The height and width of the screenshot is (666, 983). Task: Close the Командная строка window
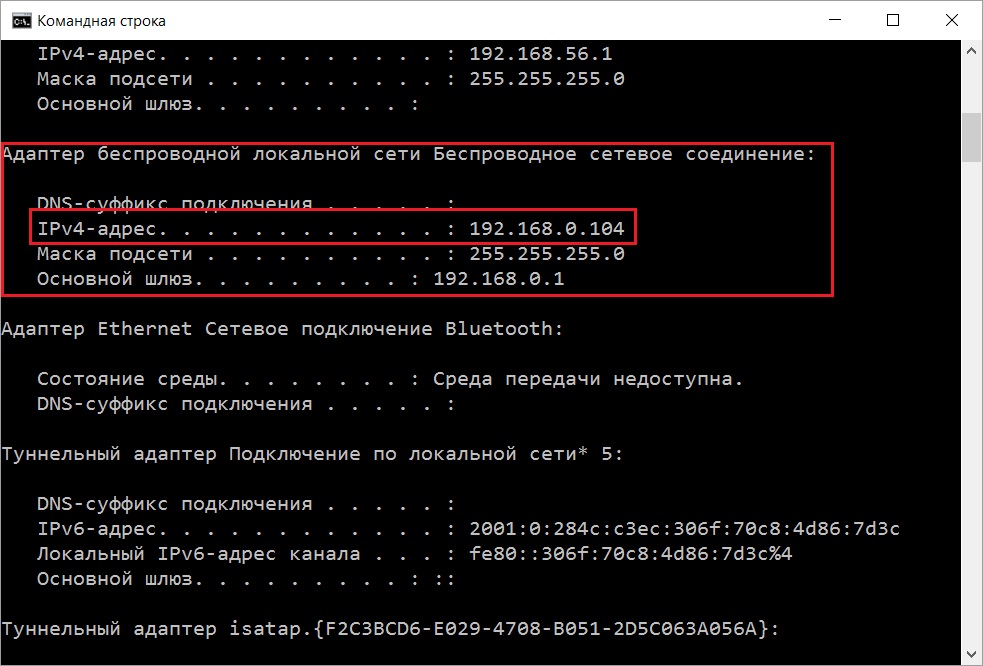pos(952,20)
